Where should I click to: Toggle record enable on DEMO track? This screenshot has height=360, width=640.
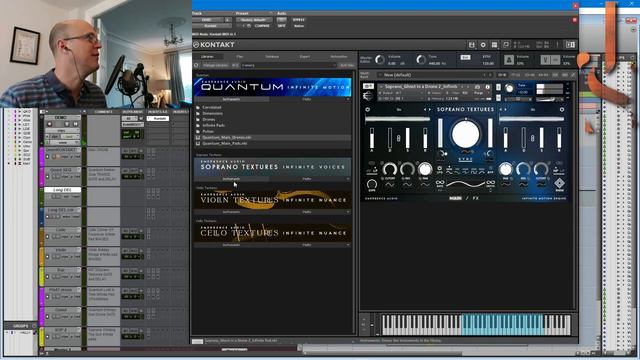[50, 124]
